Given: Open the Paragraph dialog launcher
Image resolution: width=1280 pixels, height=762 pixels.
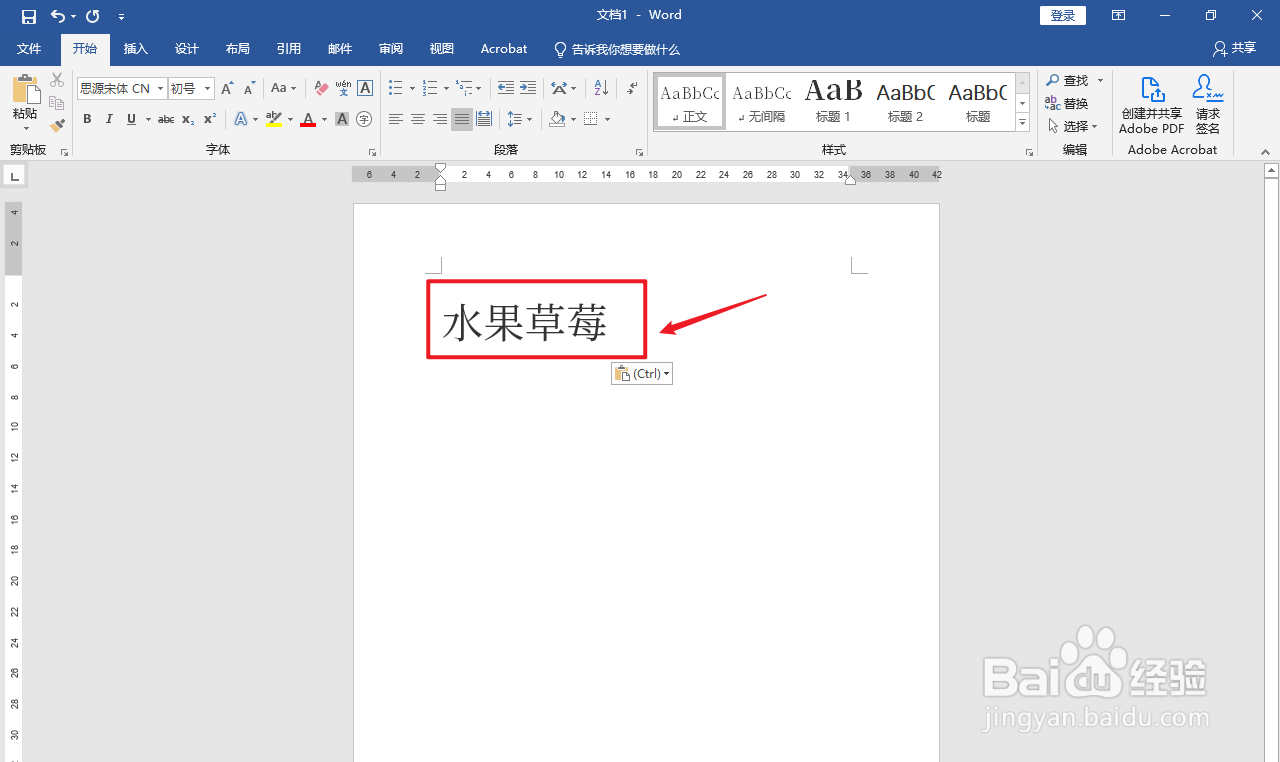Looking at the screenshot, I should pos(639,152).
